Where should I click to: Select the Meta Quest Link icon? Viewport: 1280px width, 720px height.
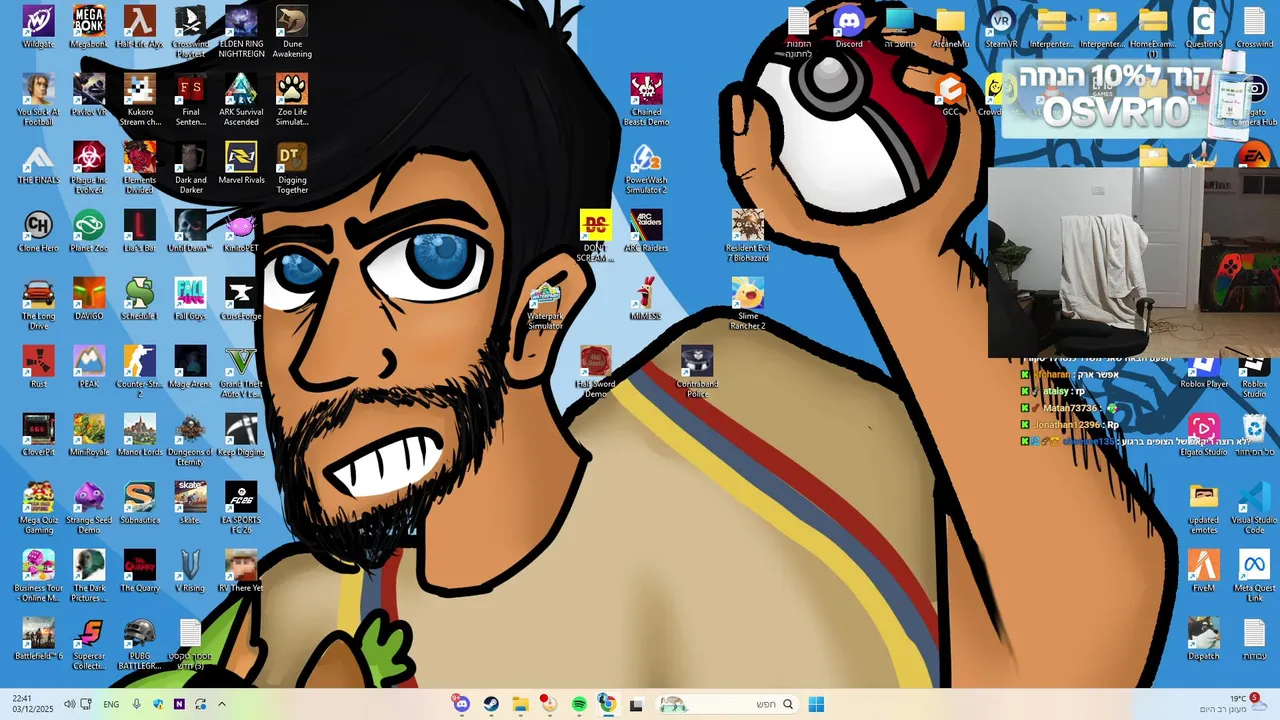(x=1254, y=576)
